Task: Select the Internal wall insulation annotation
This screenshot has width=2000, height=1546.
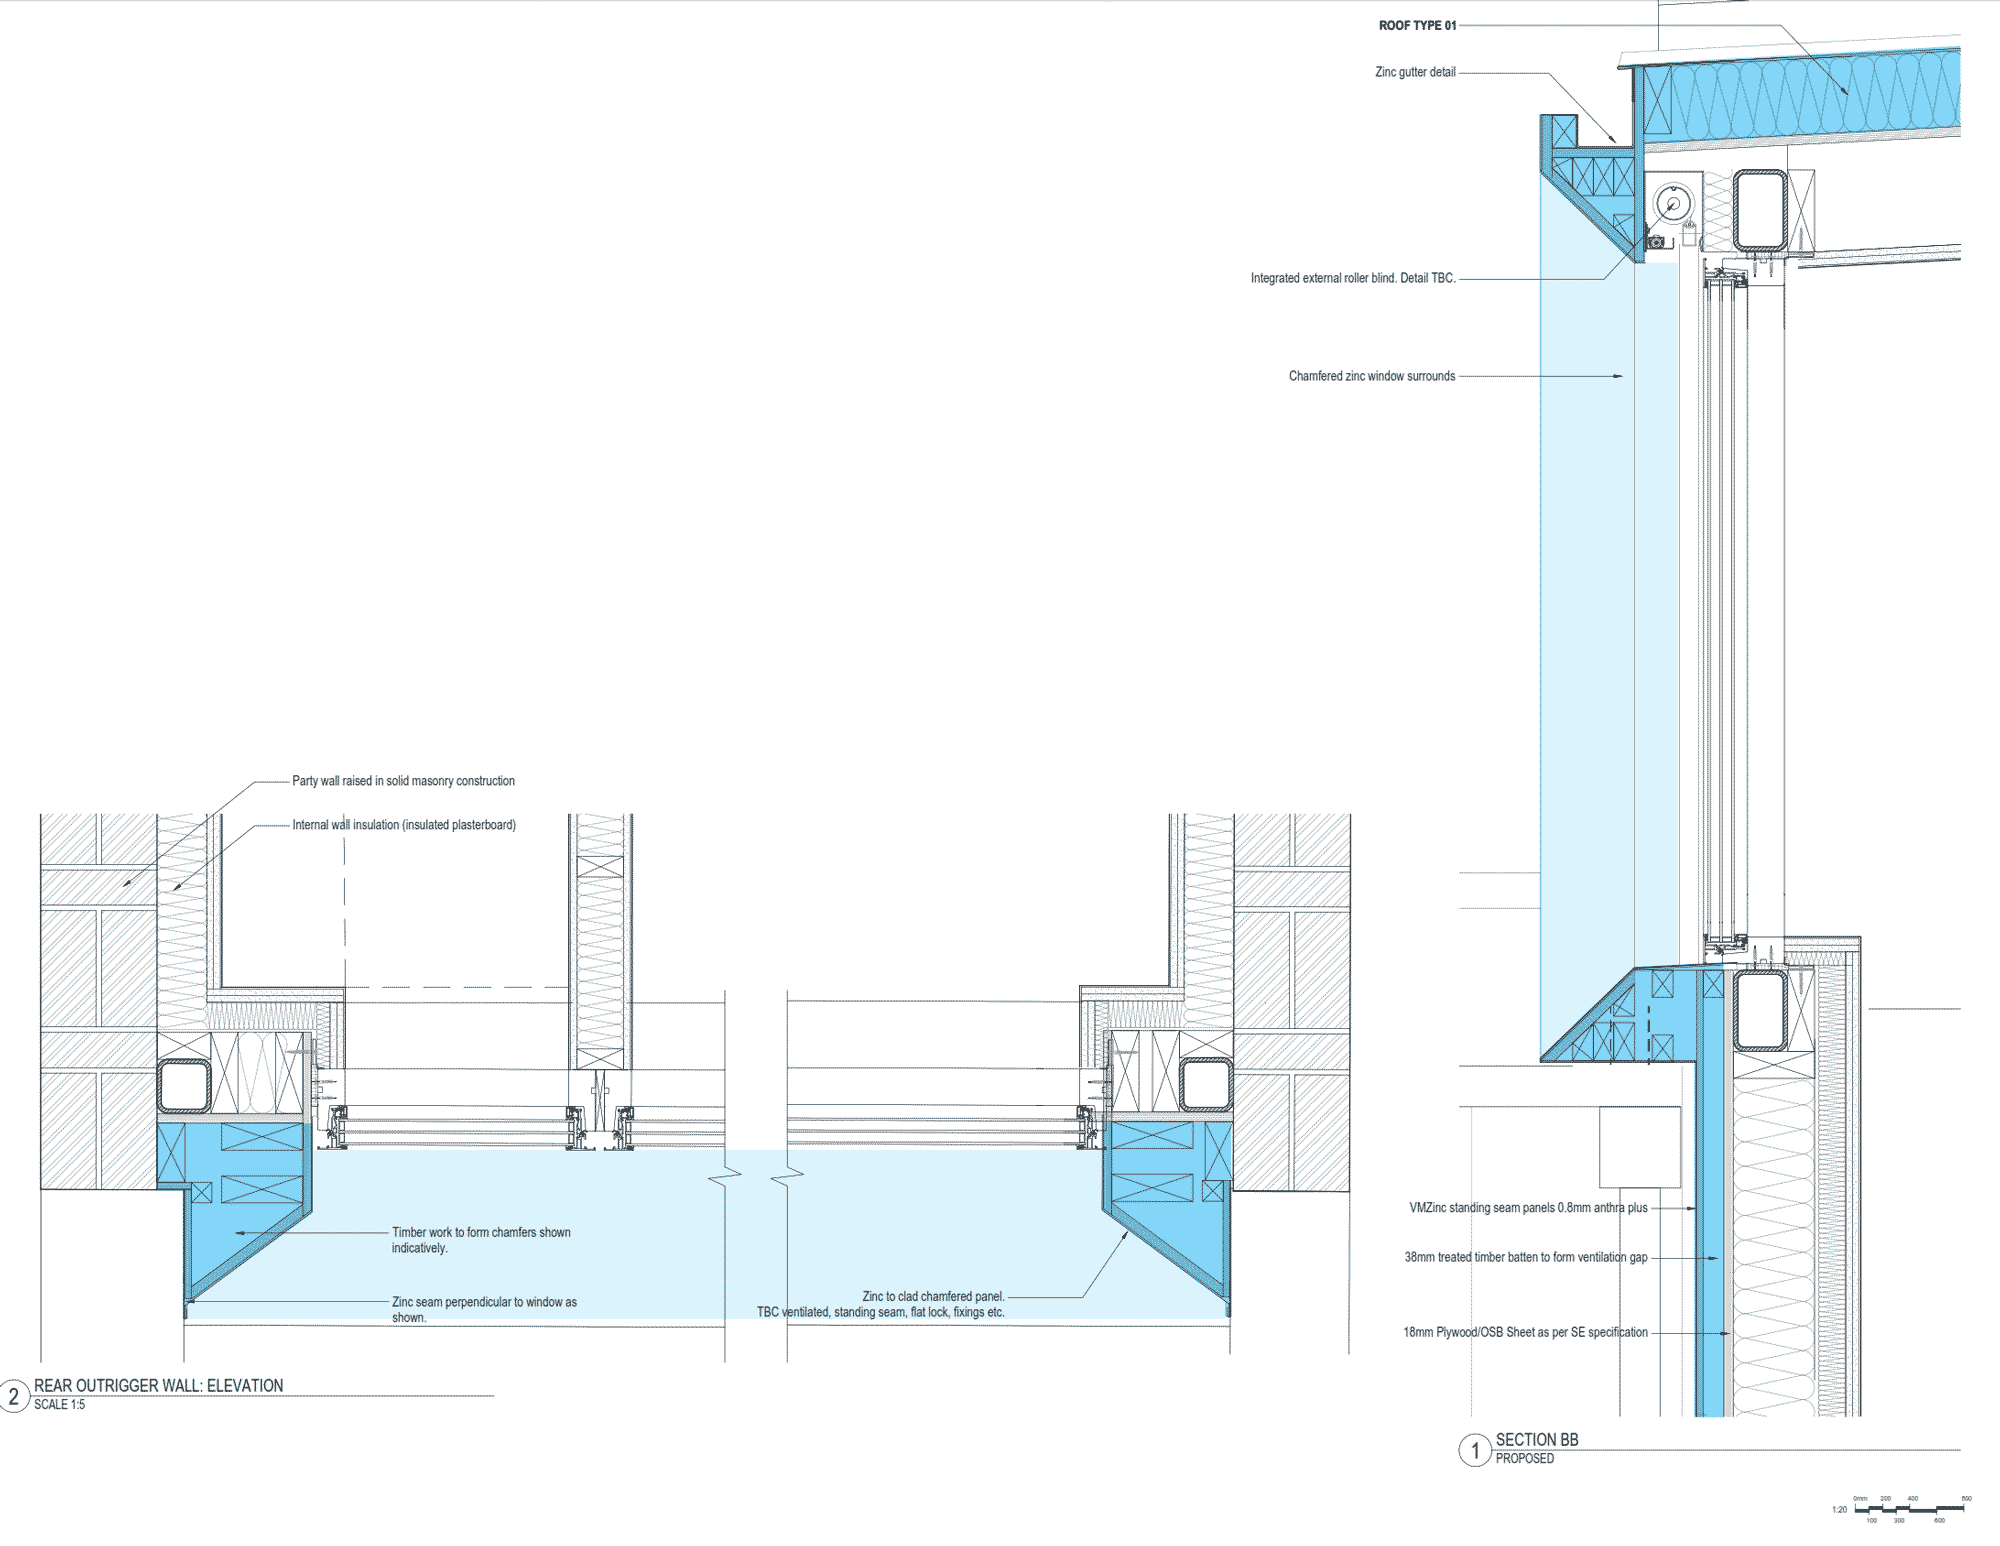Action: pos(404,825)
